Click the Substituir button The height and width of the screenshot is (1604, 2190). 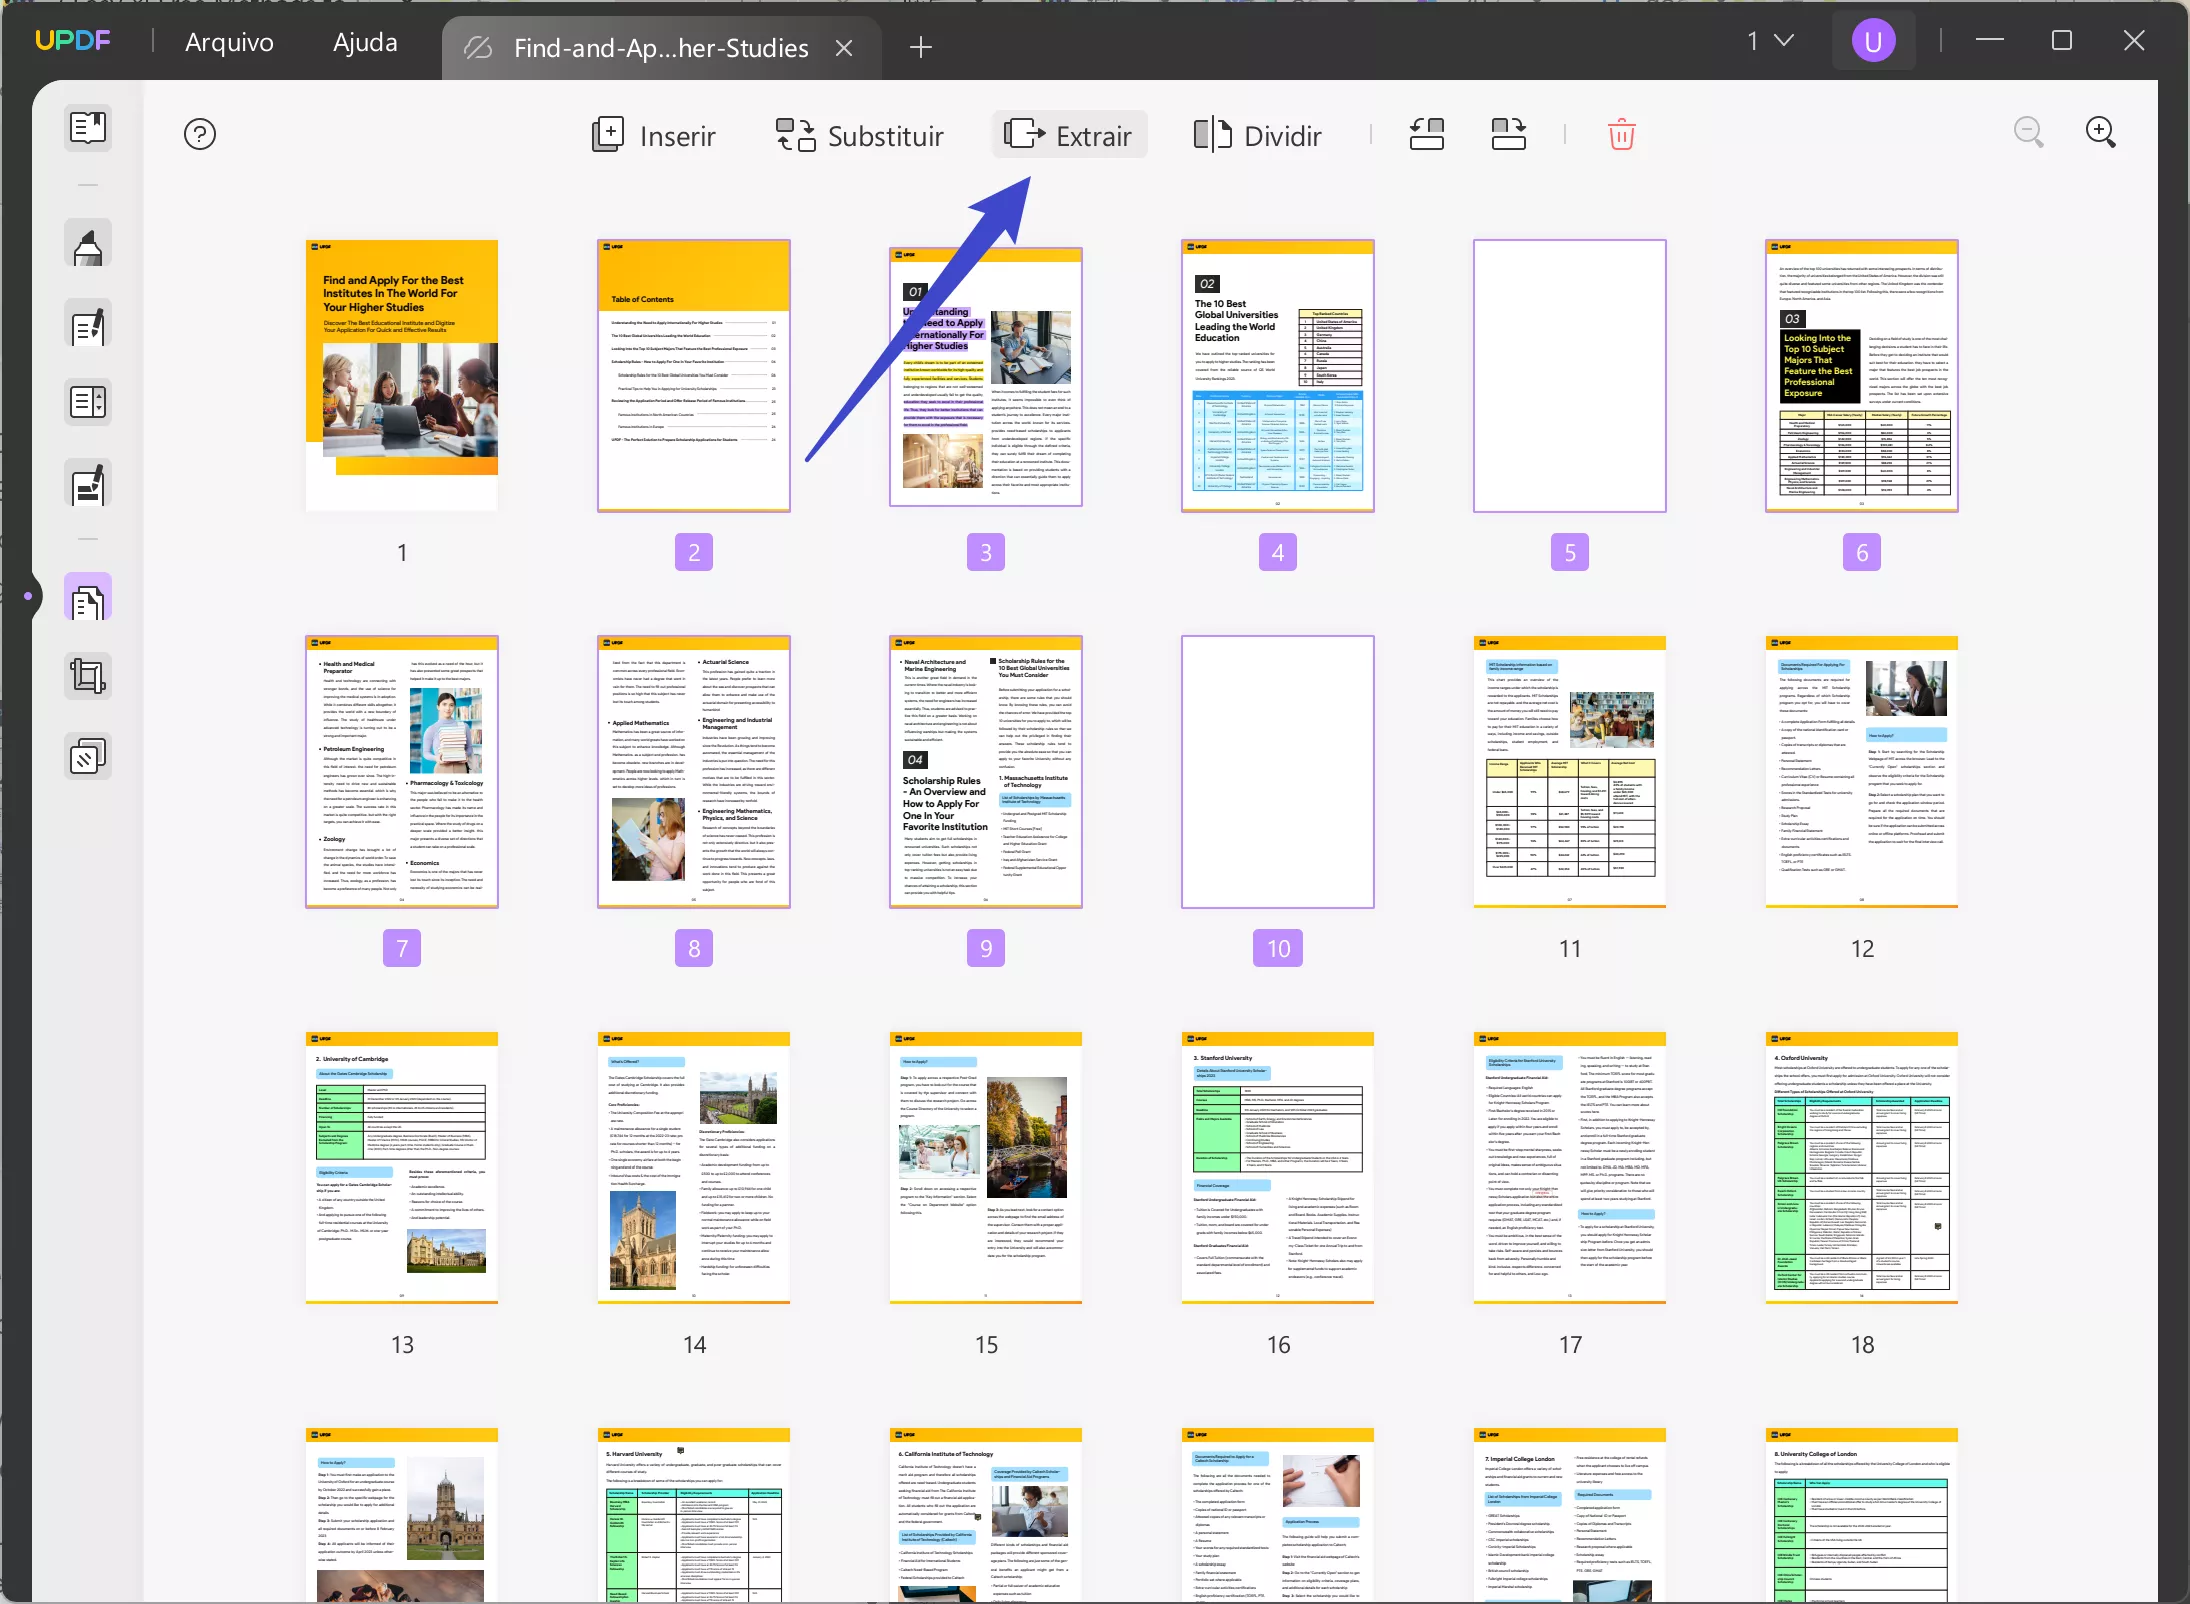pos(860,135)
